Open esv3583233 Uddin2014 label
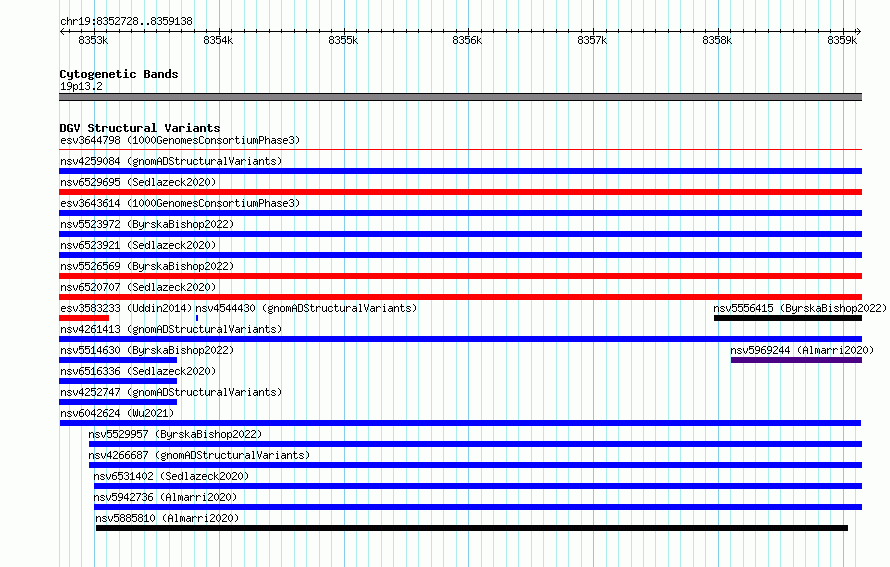Viewport: 890px width, 567px height. [126, 308]
